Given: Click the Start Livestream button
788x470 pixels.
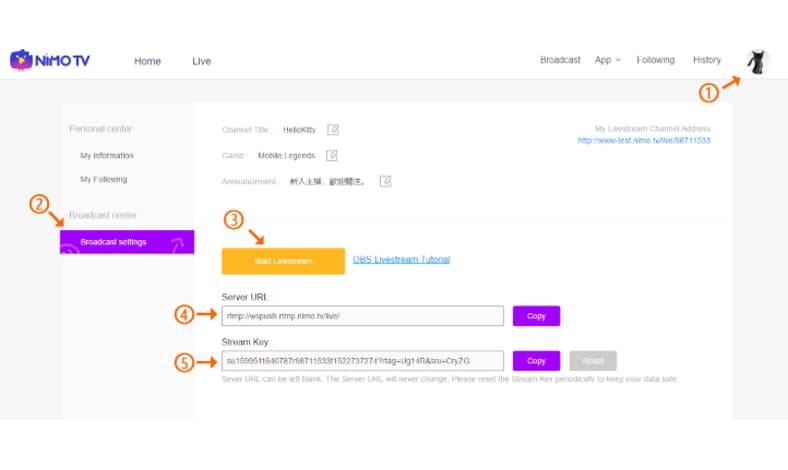Looking at the screenshot, I should 283,261.
